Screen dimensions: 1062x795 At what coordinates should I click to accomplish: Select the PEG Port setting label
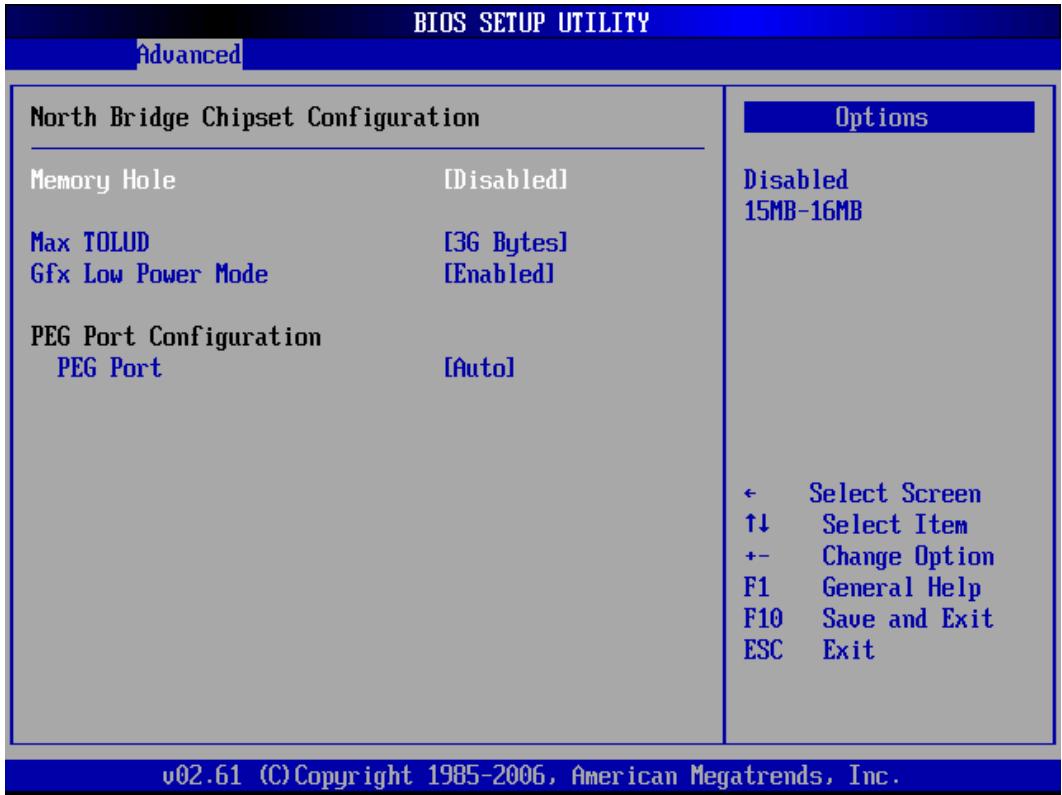pyautogui.click(x=110, y=368)
